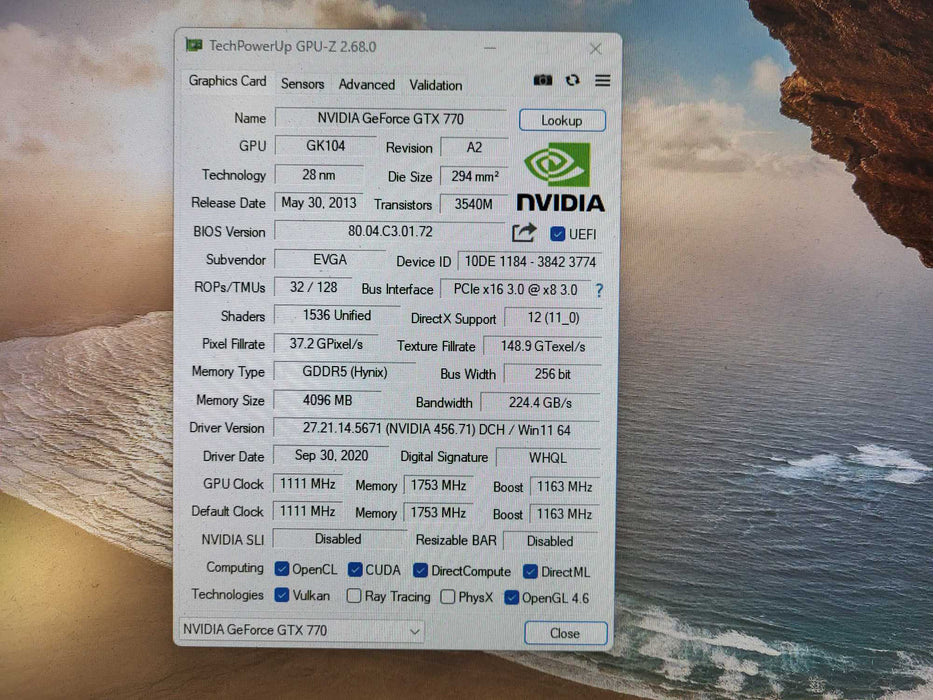933x700 pixels.
Task: Close the GPU-Z window with X
Action: pos(595,48)
